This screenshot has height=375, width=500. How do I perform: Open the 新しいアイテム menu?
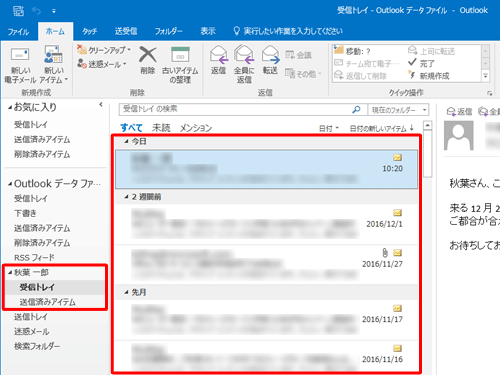(x=54, y=65)
